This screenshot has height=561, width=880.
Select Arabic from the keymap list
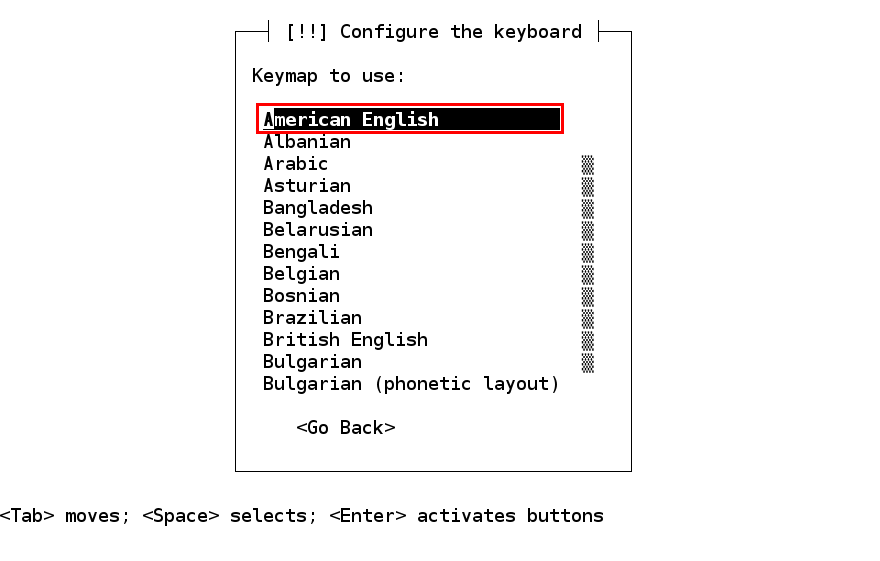click(x=296, y=164)
